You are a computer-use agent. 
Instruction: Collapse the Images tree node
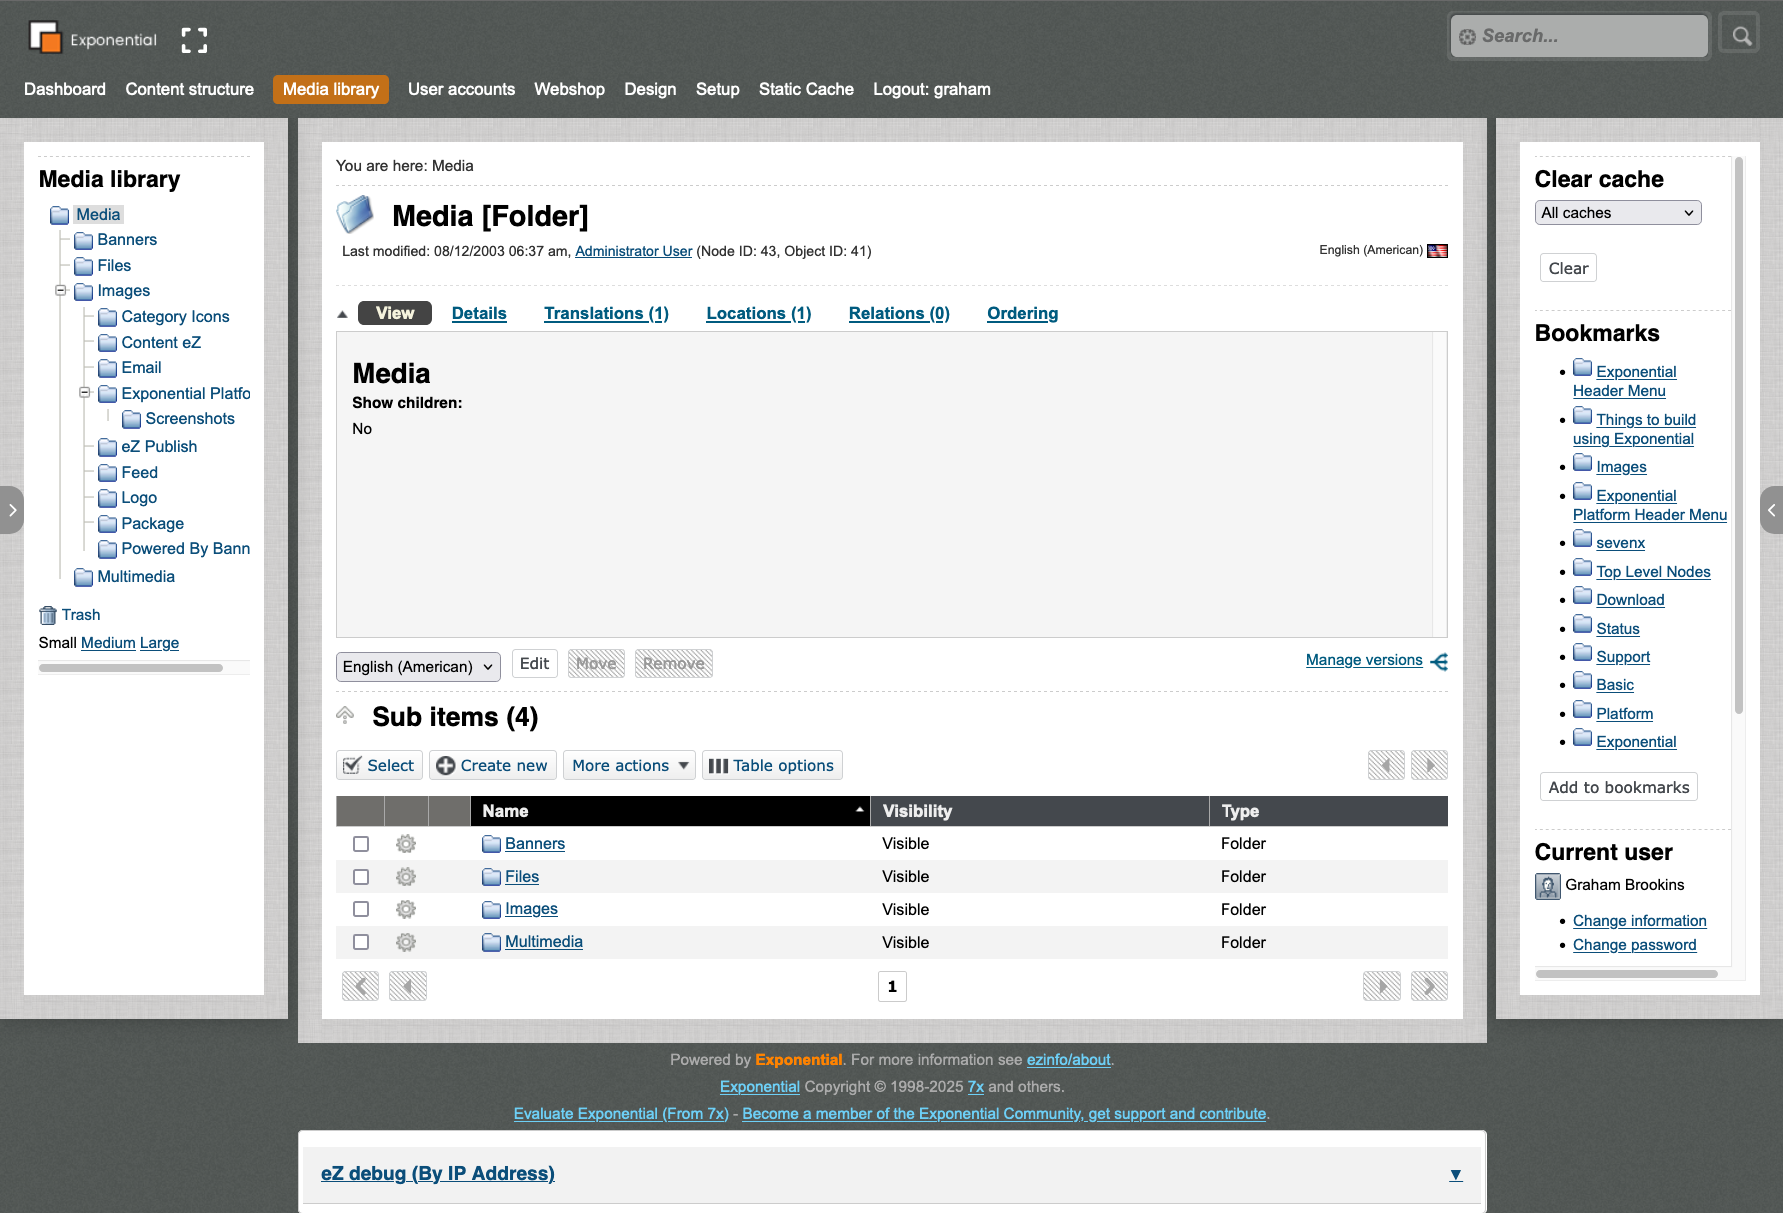click(61, 291)
